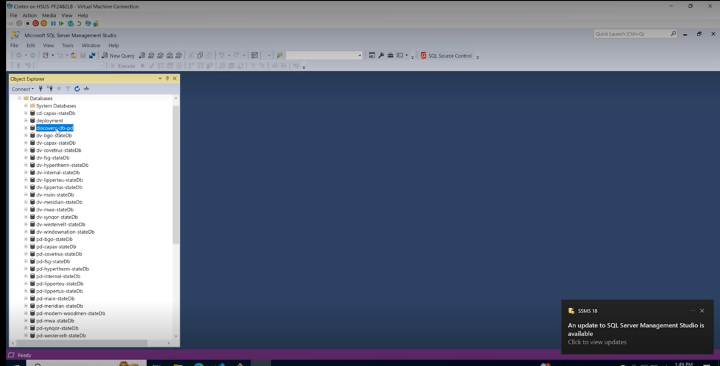Screen dimensions: 720x366
Task: Click the Revert icon in VM toolbar
Action: point(79,23)
